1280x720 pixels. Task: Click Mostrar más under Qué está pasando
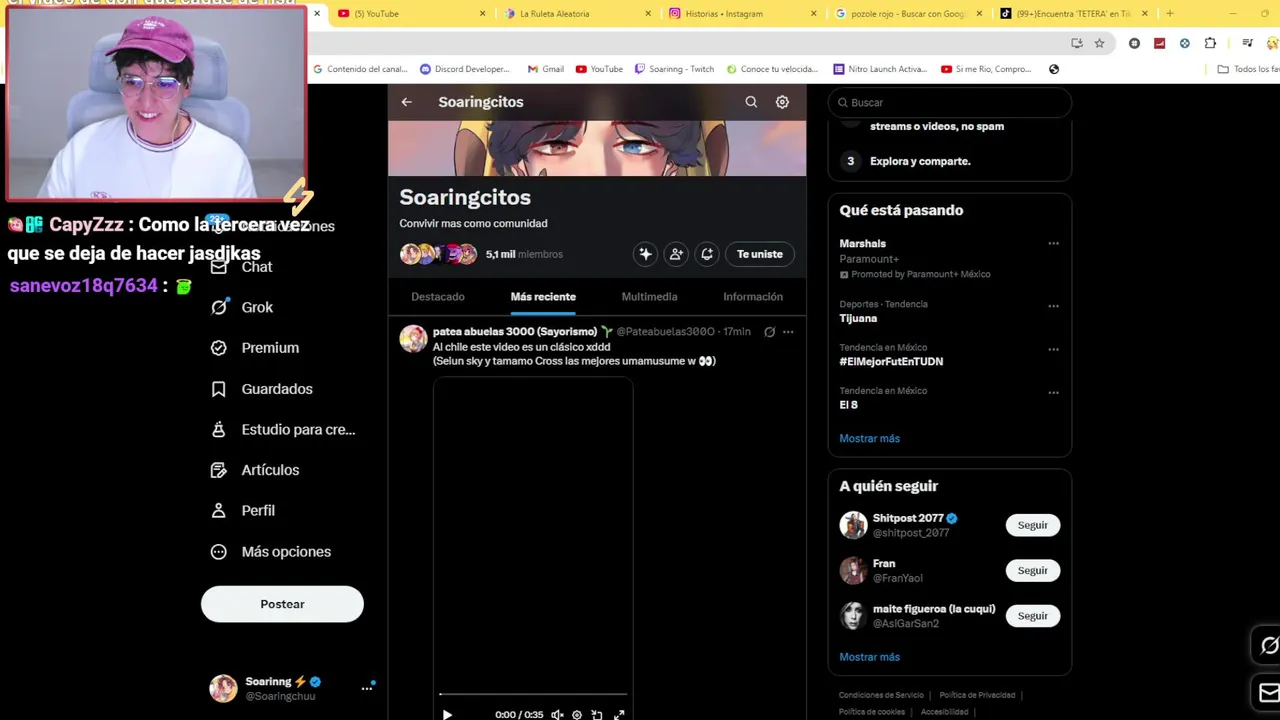coord(870,438)
